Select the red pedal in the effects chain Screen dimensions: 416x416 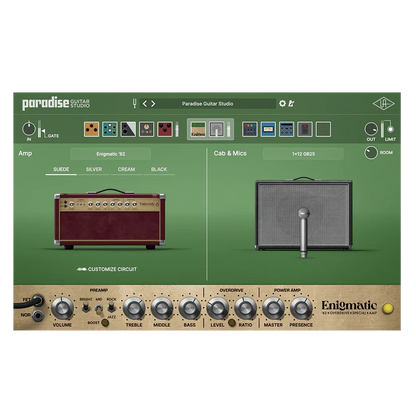coord(165,129)
